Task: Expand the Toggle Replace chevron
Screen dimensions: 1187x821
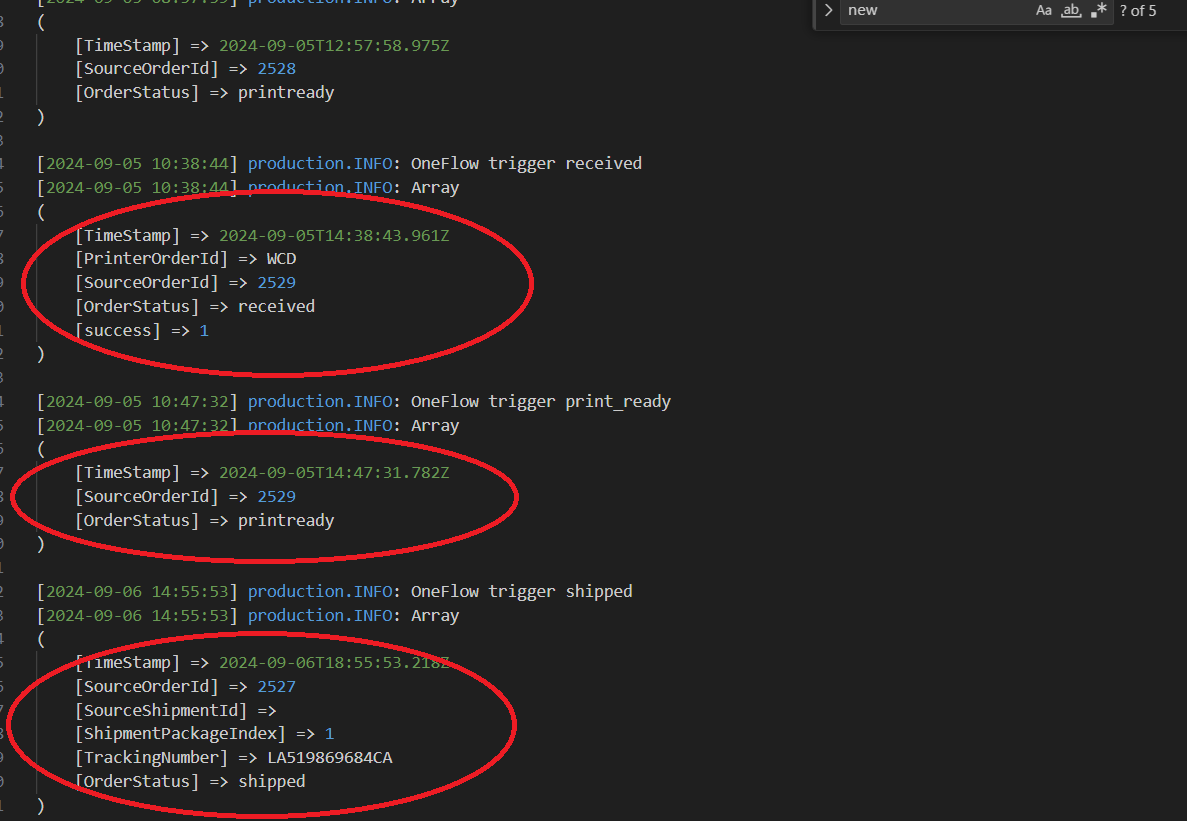Action: (x=828, y=11)
